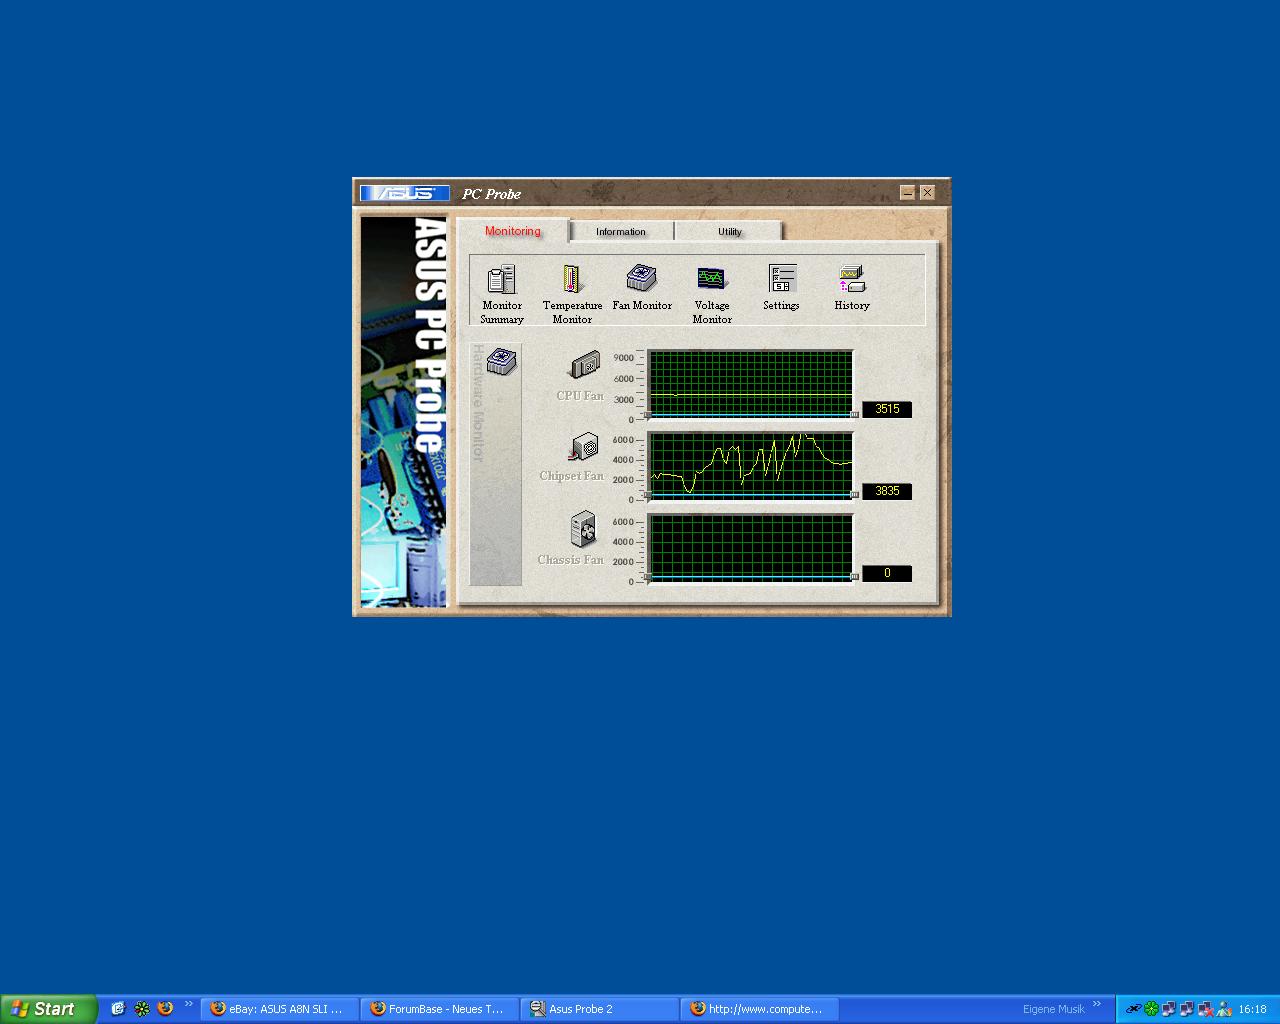Click the green star Quick Launch icon
This screenshot has height=1024, width=1280.
tap(141, 1009)
